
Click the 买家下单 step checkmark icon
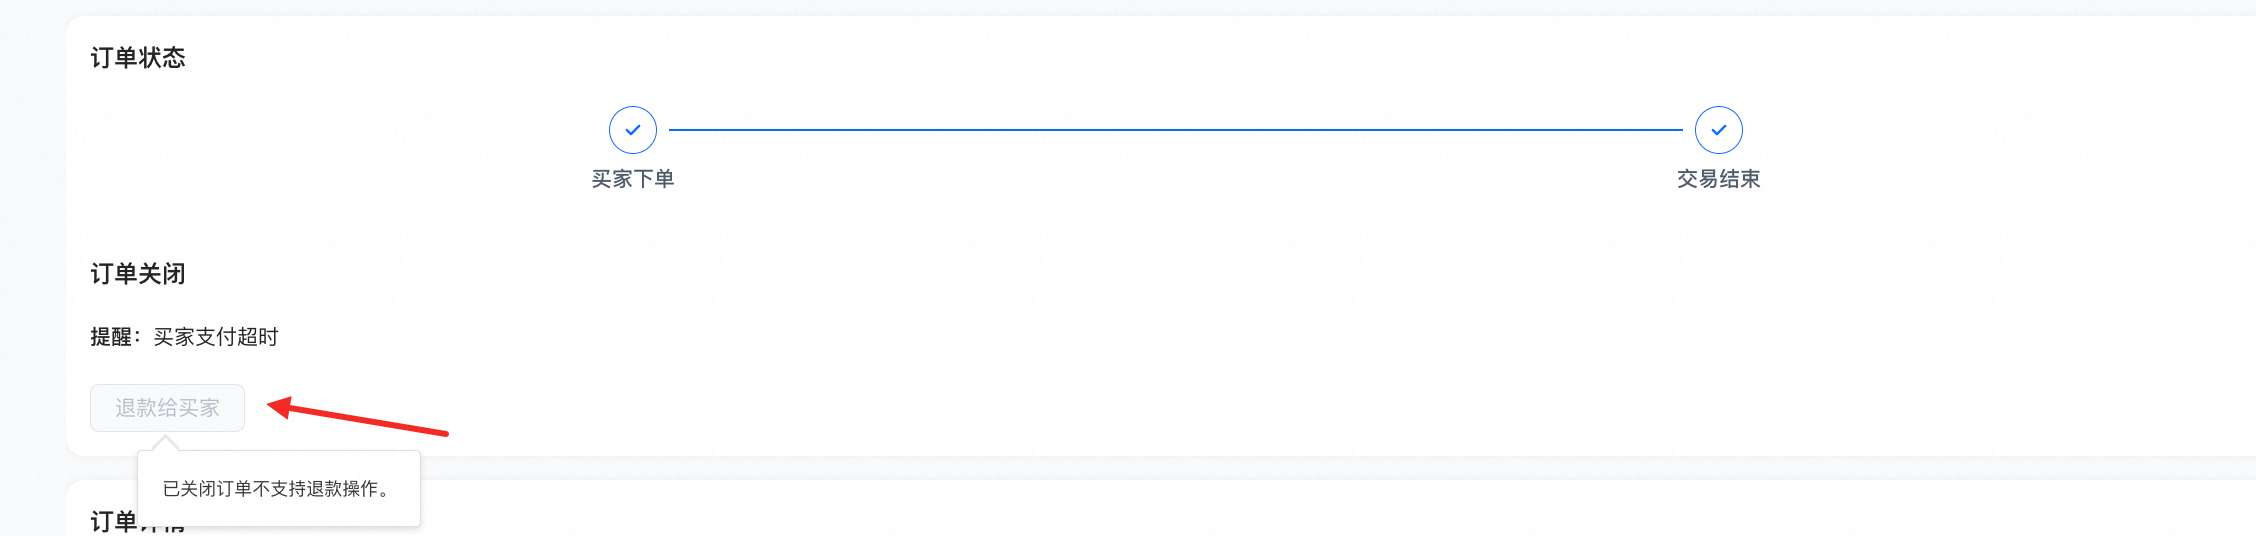tap(632, 130)
